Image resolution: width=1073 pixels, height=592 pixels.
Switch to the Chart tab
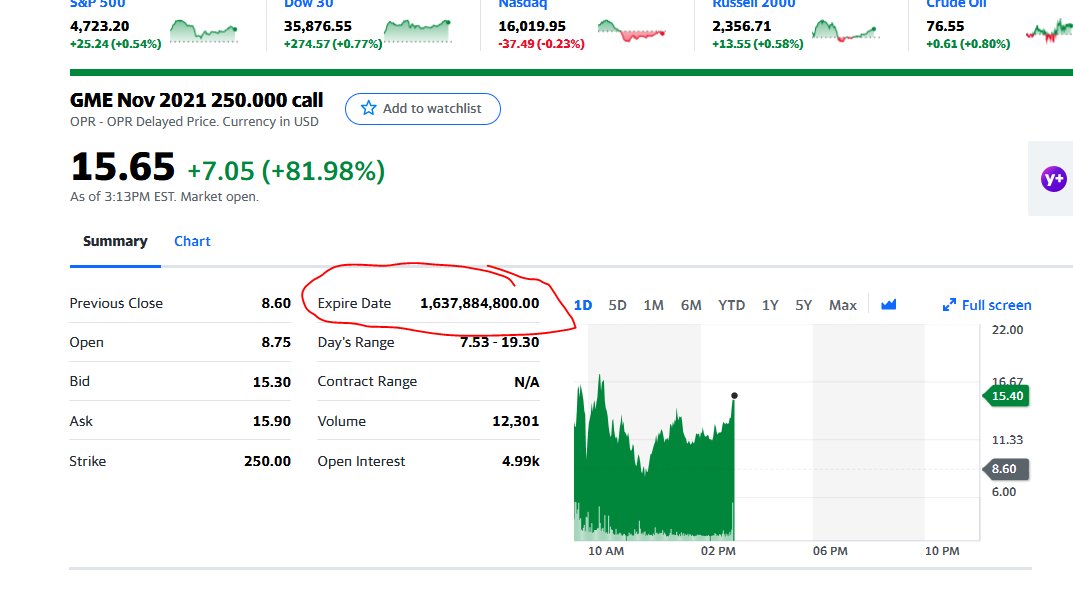pos(192,242)
